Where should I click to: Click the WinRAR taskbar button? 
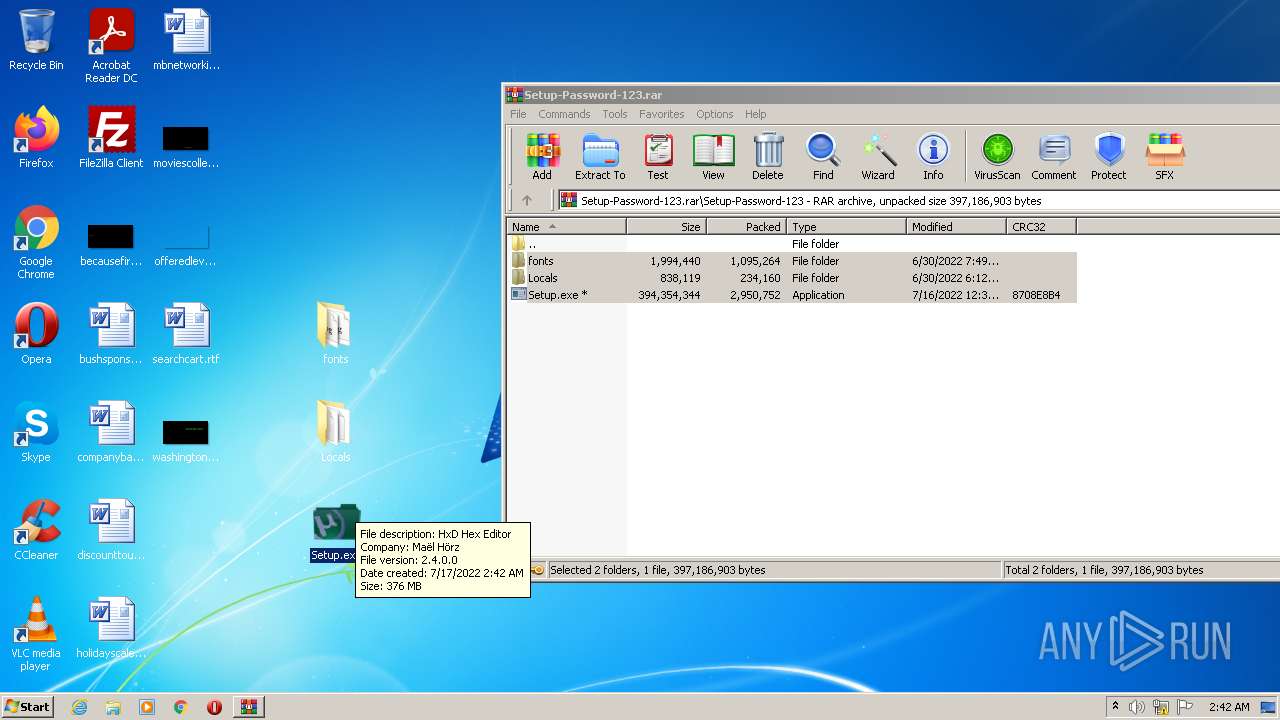[248, 707]
